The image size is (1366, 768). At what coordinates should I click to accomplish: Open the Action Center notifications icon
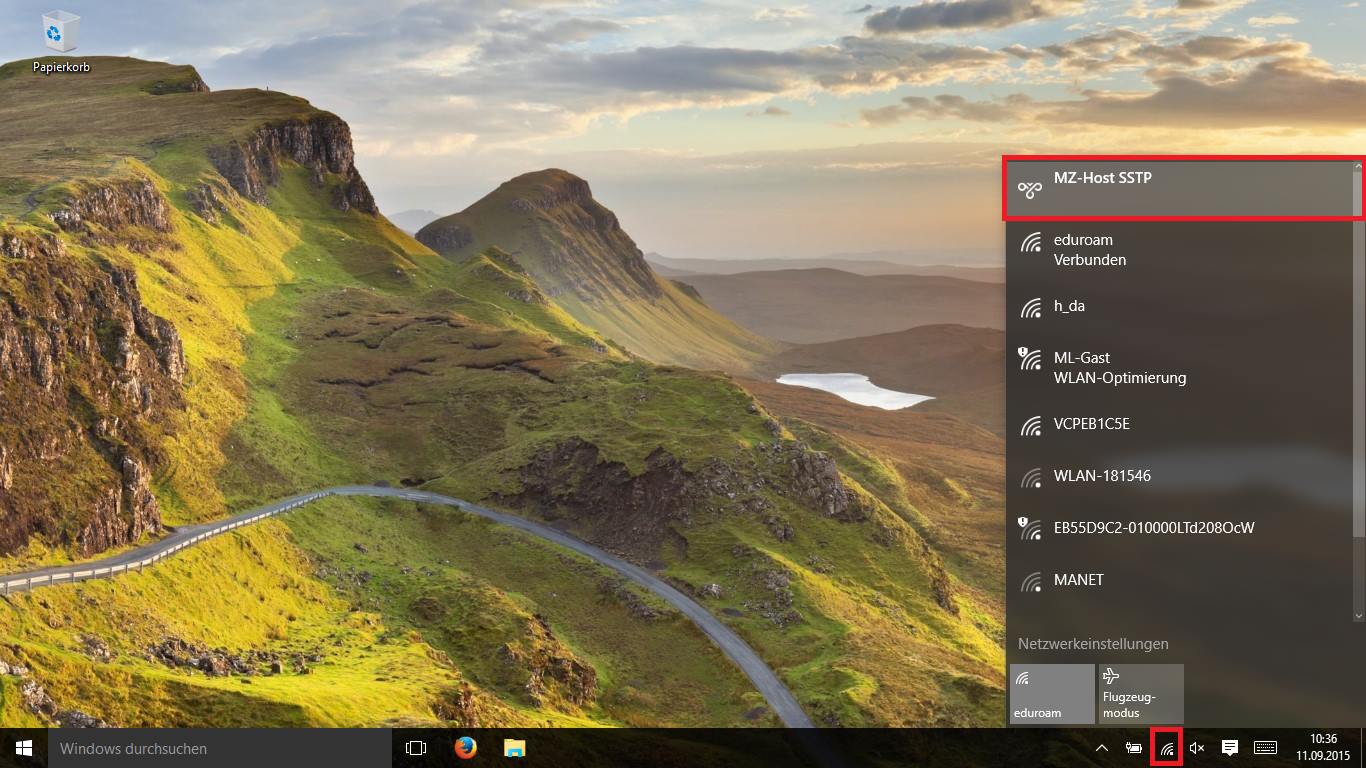1230,748
